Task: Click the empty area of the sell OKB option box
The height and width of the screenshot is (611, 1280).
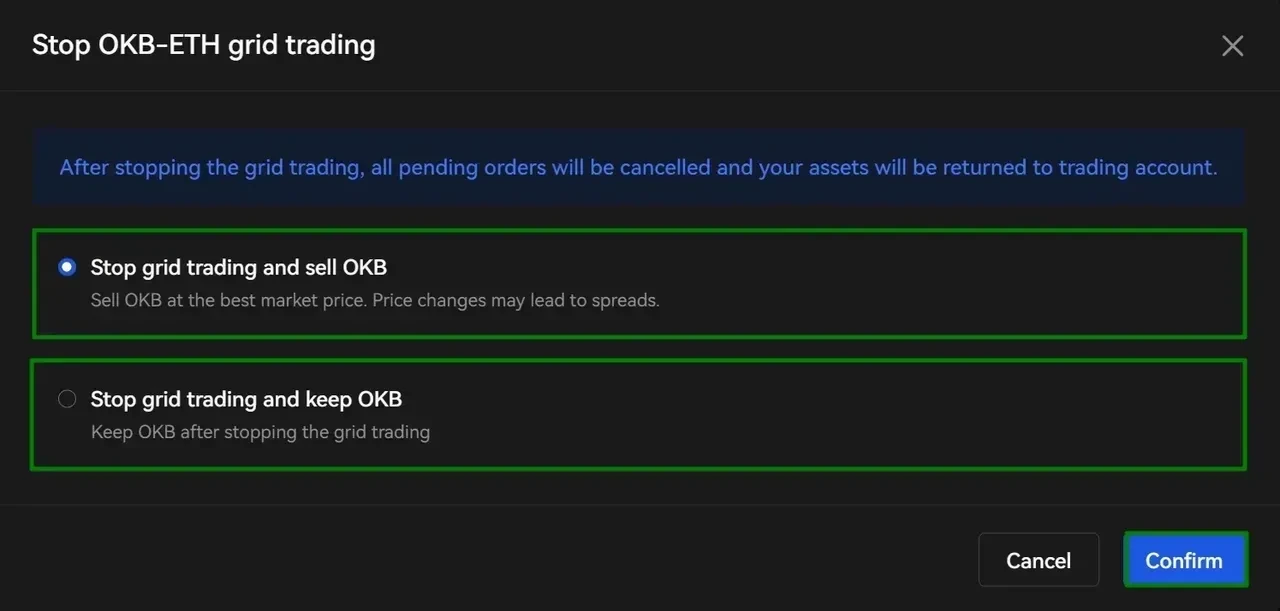Action: point(950,284)
